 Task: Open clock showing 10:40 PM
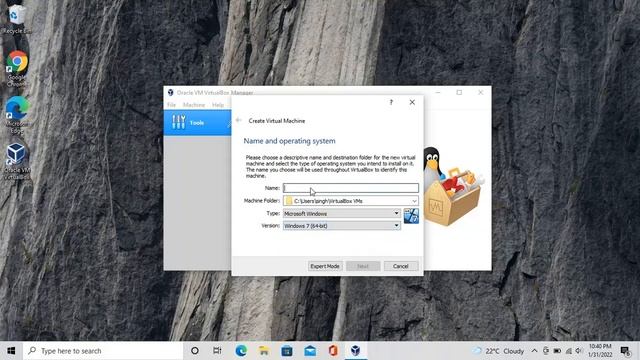tap(600, 351)
